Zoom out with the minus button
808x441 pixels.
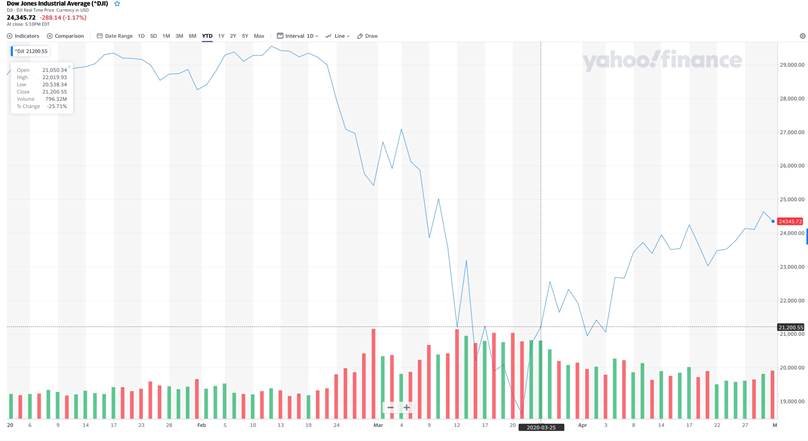click(x=391, y=408)
